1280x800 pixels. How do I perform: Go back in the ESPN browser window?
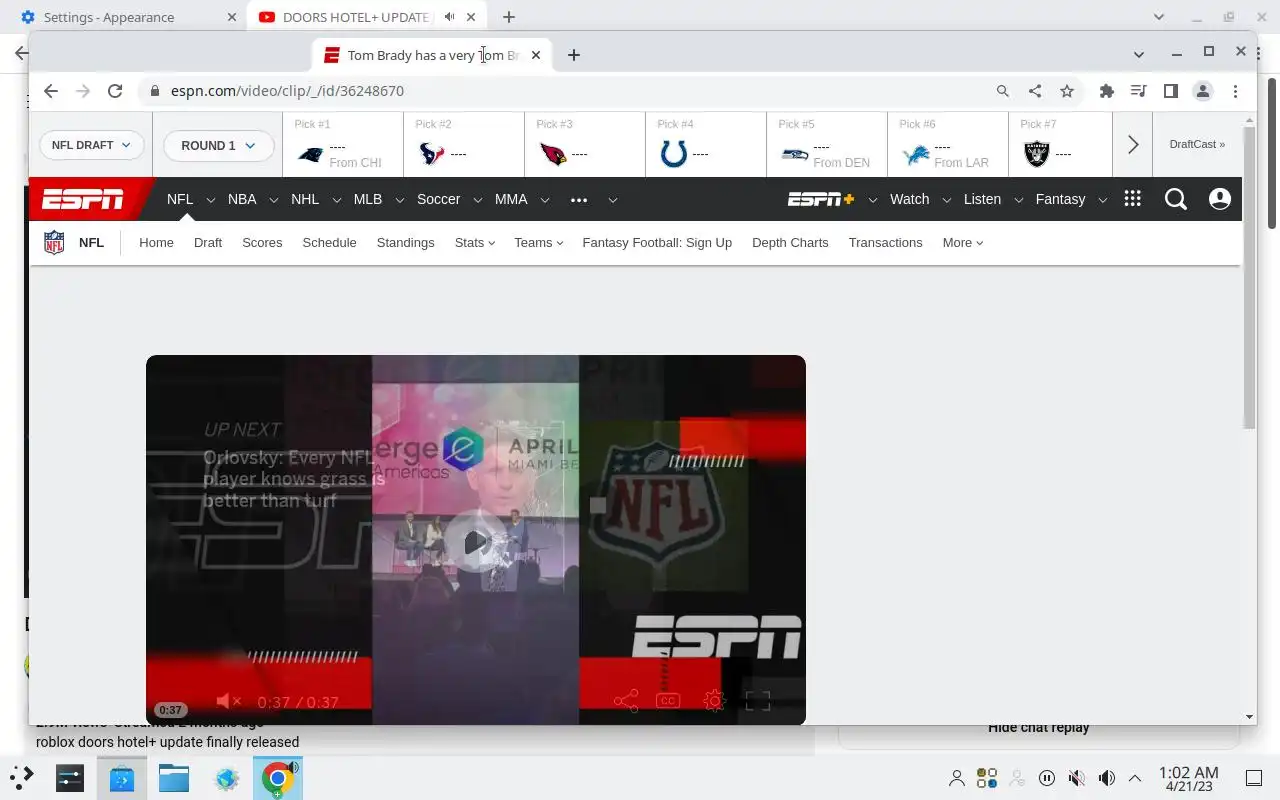click(x=51, y=91)
